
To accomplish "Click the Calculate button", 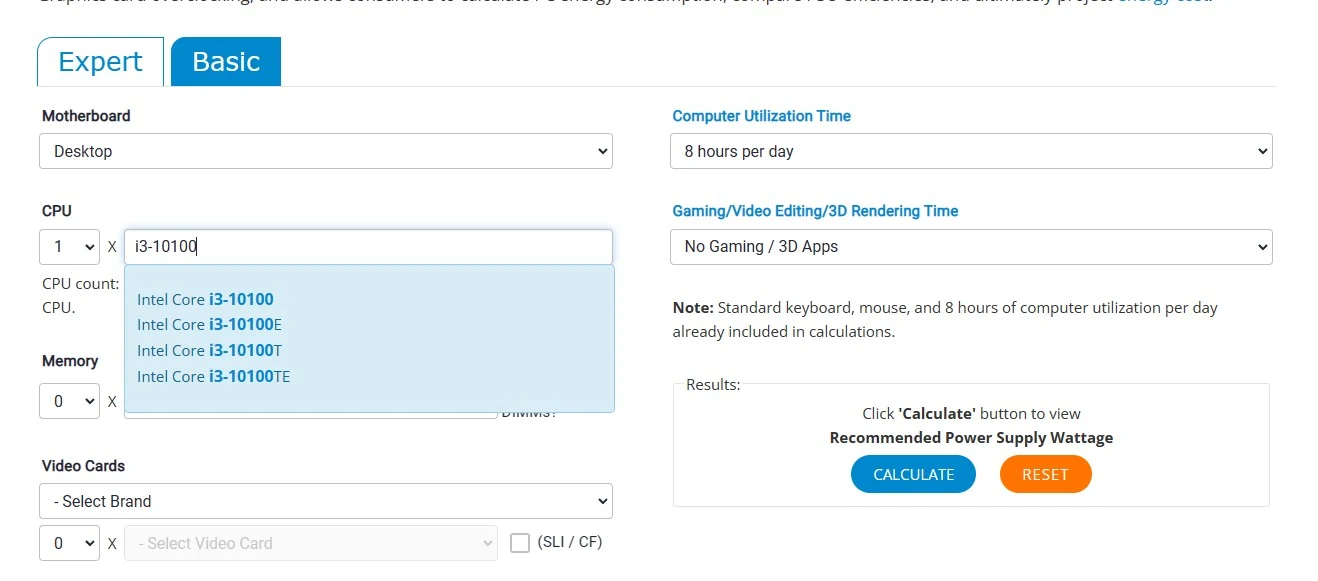I will 913,474.
